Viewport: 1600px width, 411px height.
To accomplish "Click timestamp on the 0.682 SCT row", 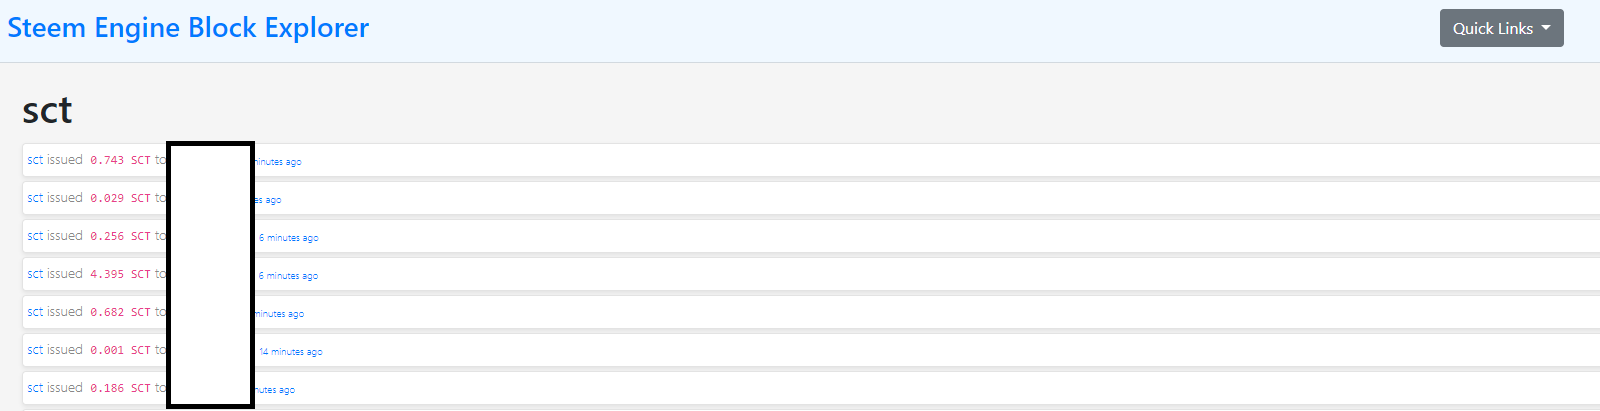I will [x=279, y=314].
